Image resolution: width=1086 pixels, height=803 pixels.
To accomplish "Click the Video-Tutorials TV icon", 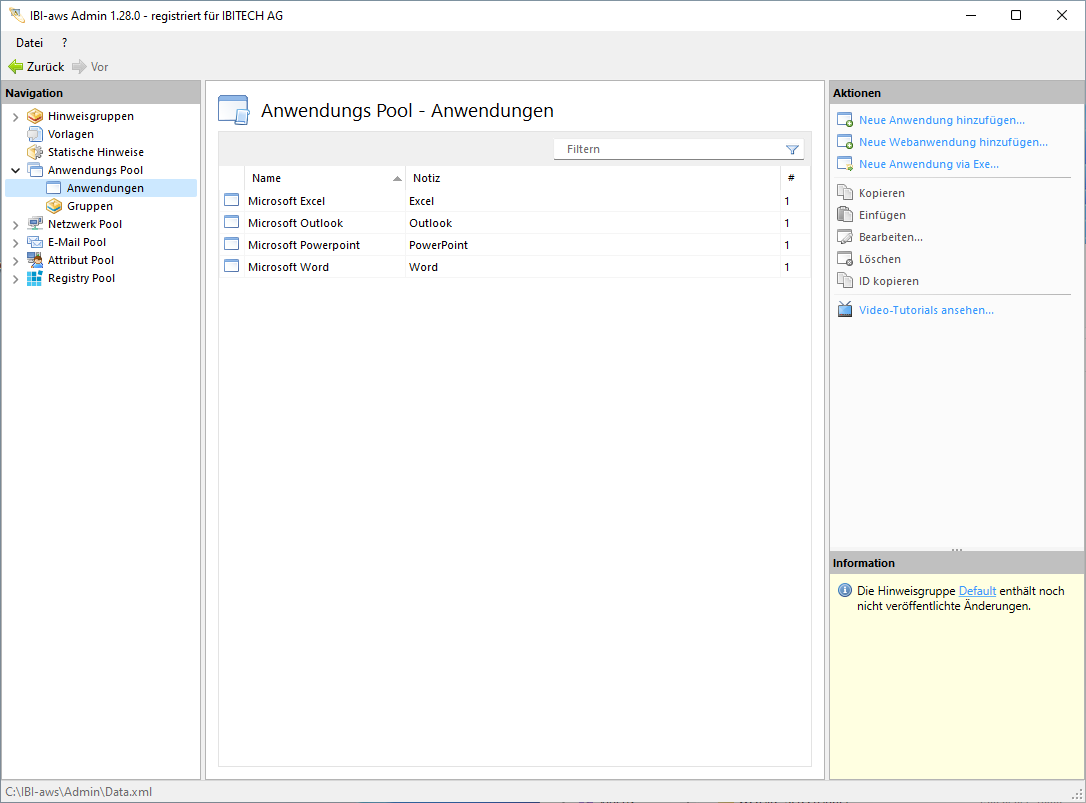I will coord(844,310).
